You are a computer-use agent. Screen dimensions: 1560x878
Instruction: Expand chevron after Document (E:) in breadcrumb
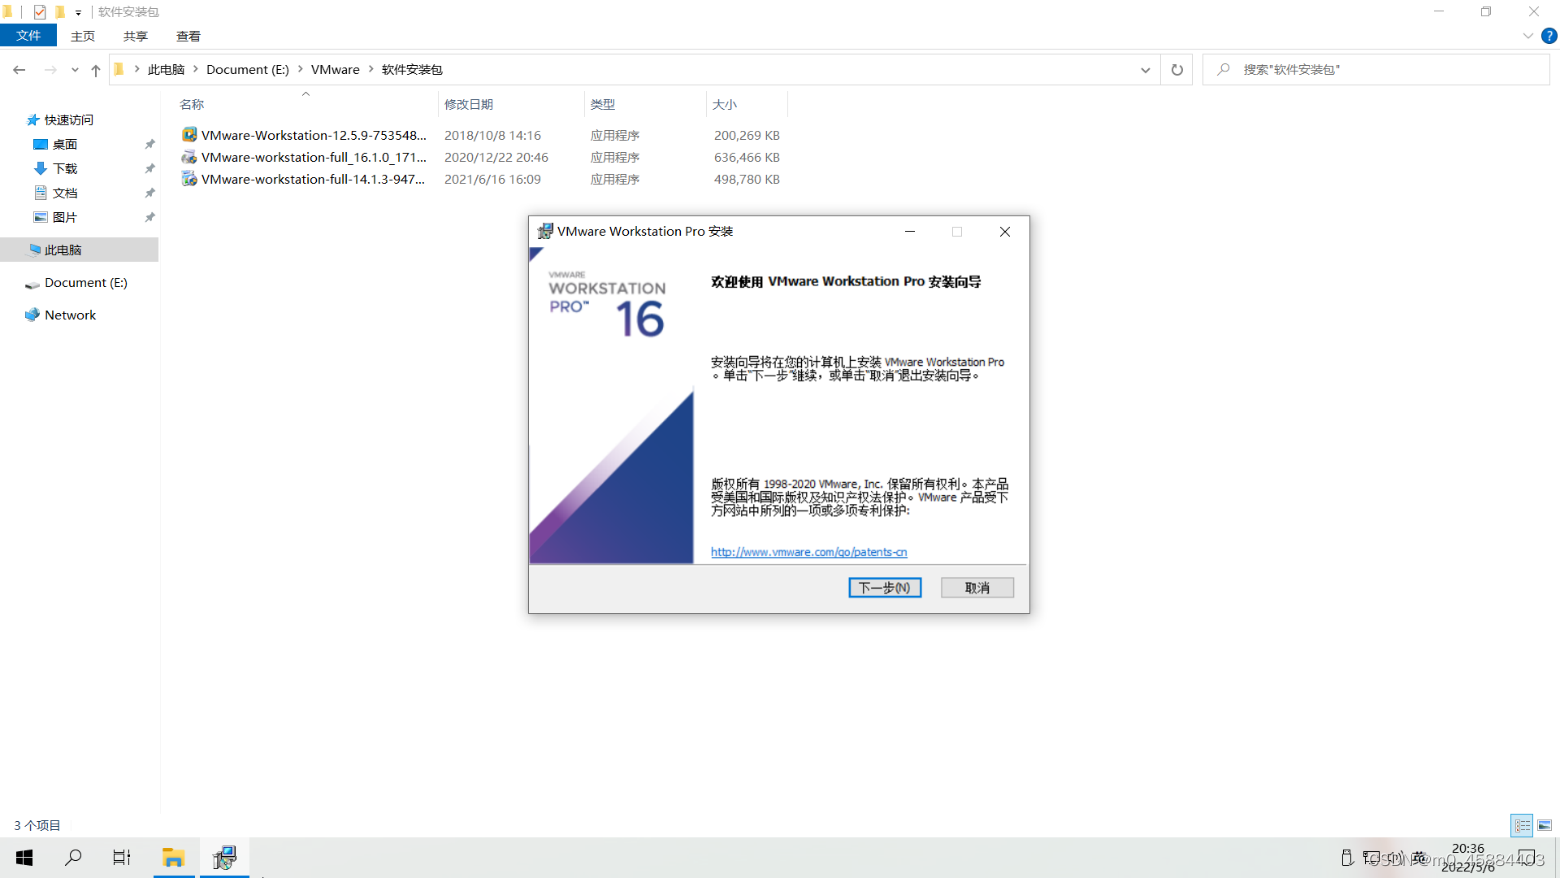click(x=300, y=69)
